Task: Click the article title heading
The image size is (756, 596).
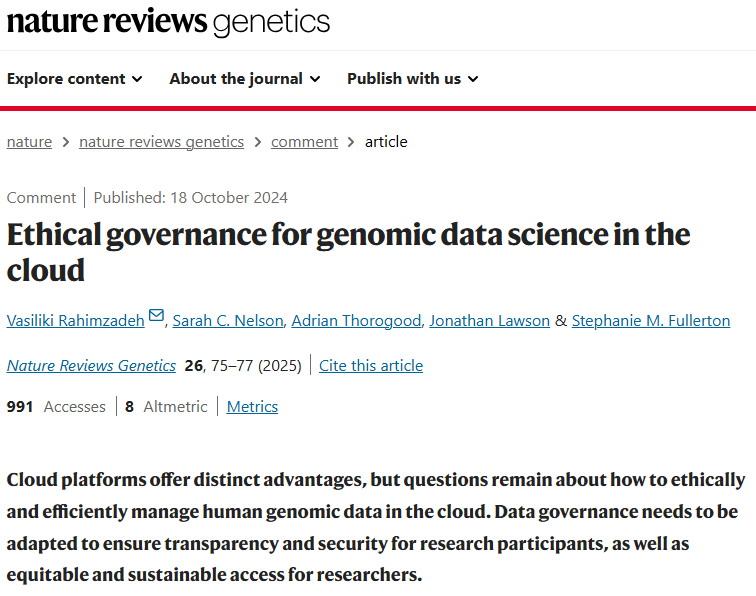Action: (348, 252)
